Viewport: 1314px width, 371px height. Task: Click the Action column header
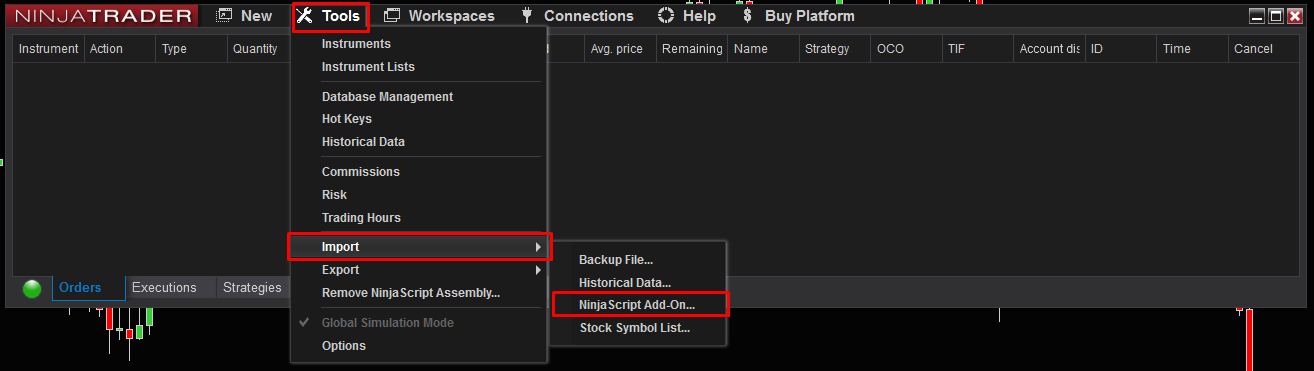coord(120,49)
